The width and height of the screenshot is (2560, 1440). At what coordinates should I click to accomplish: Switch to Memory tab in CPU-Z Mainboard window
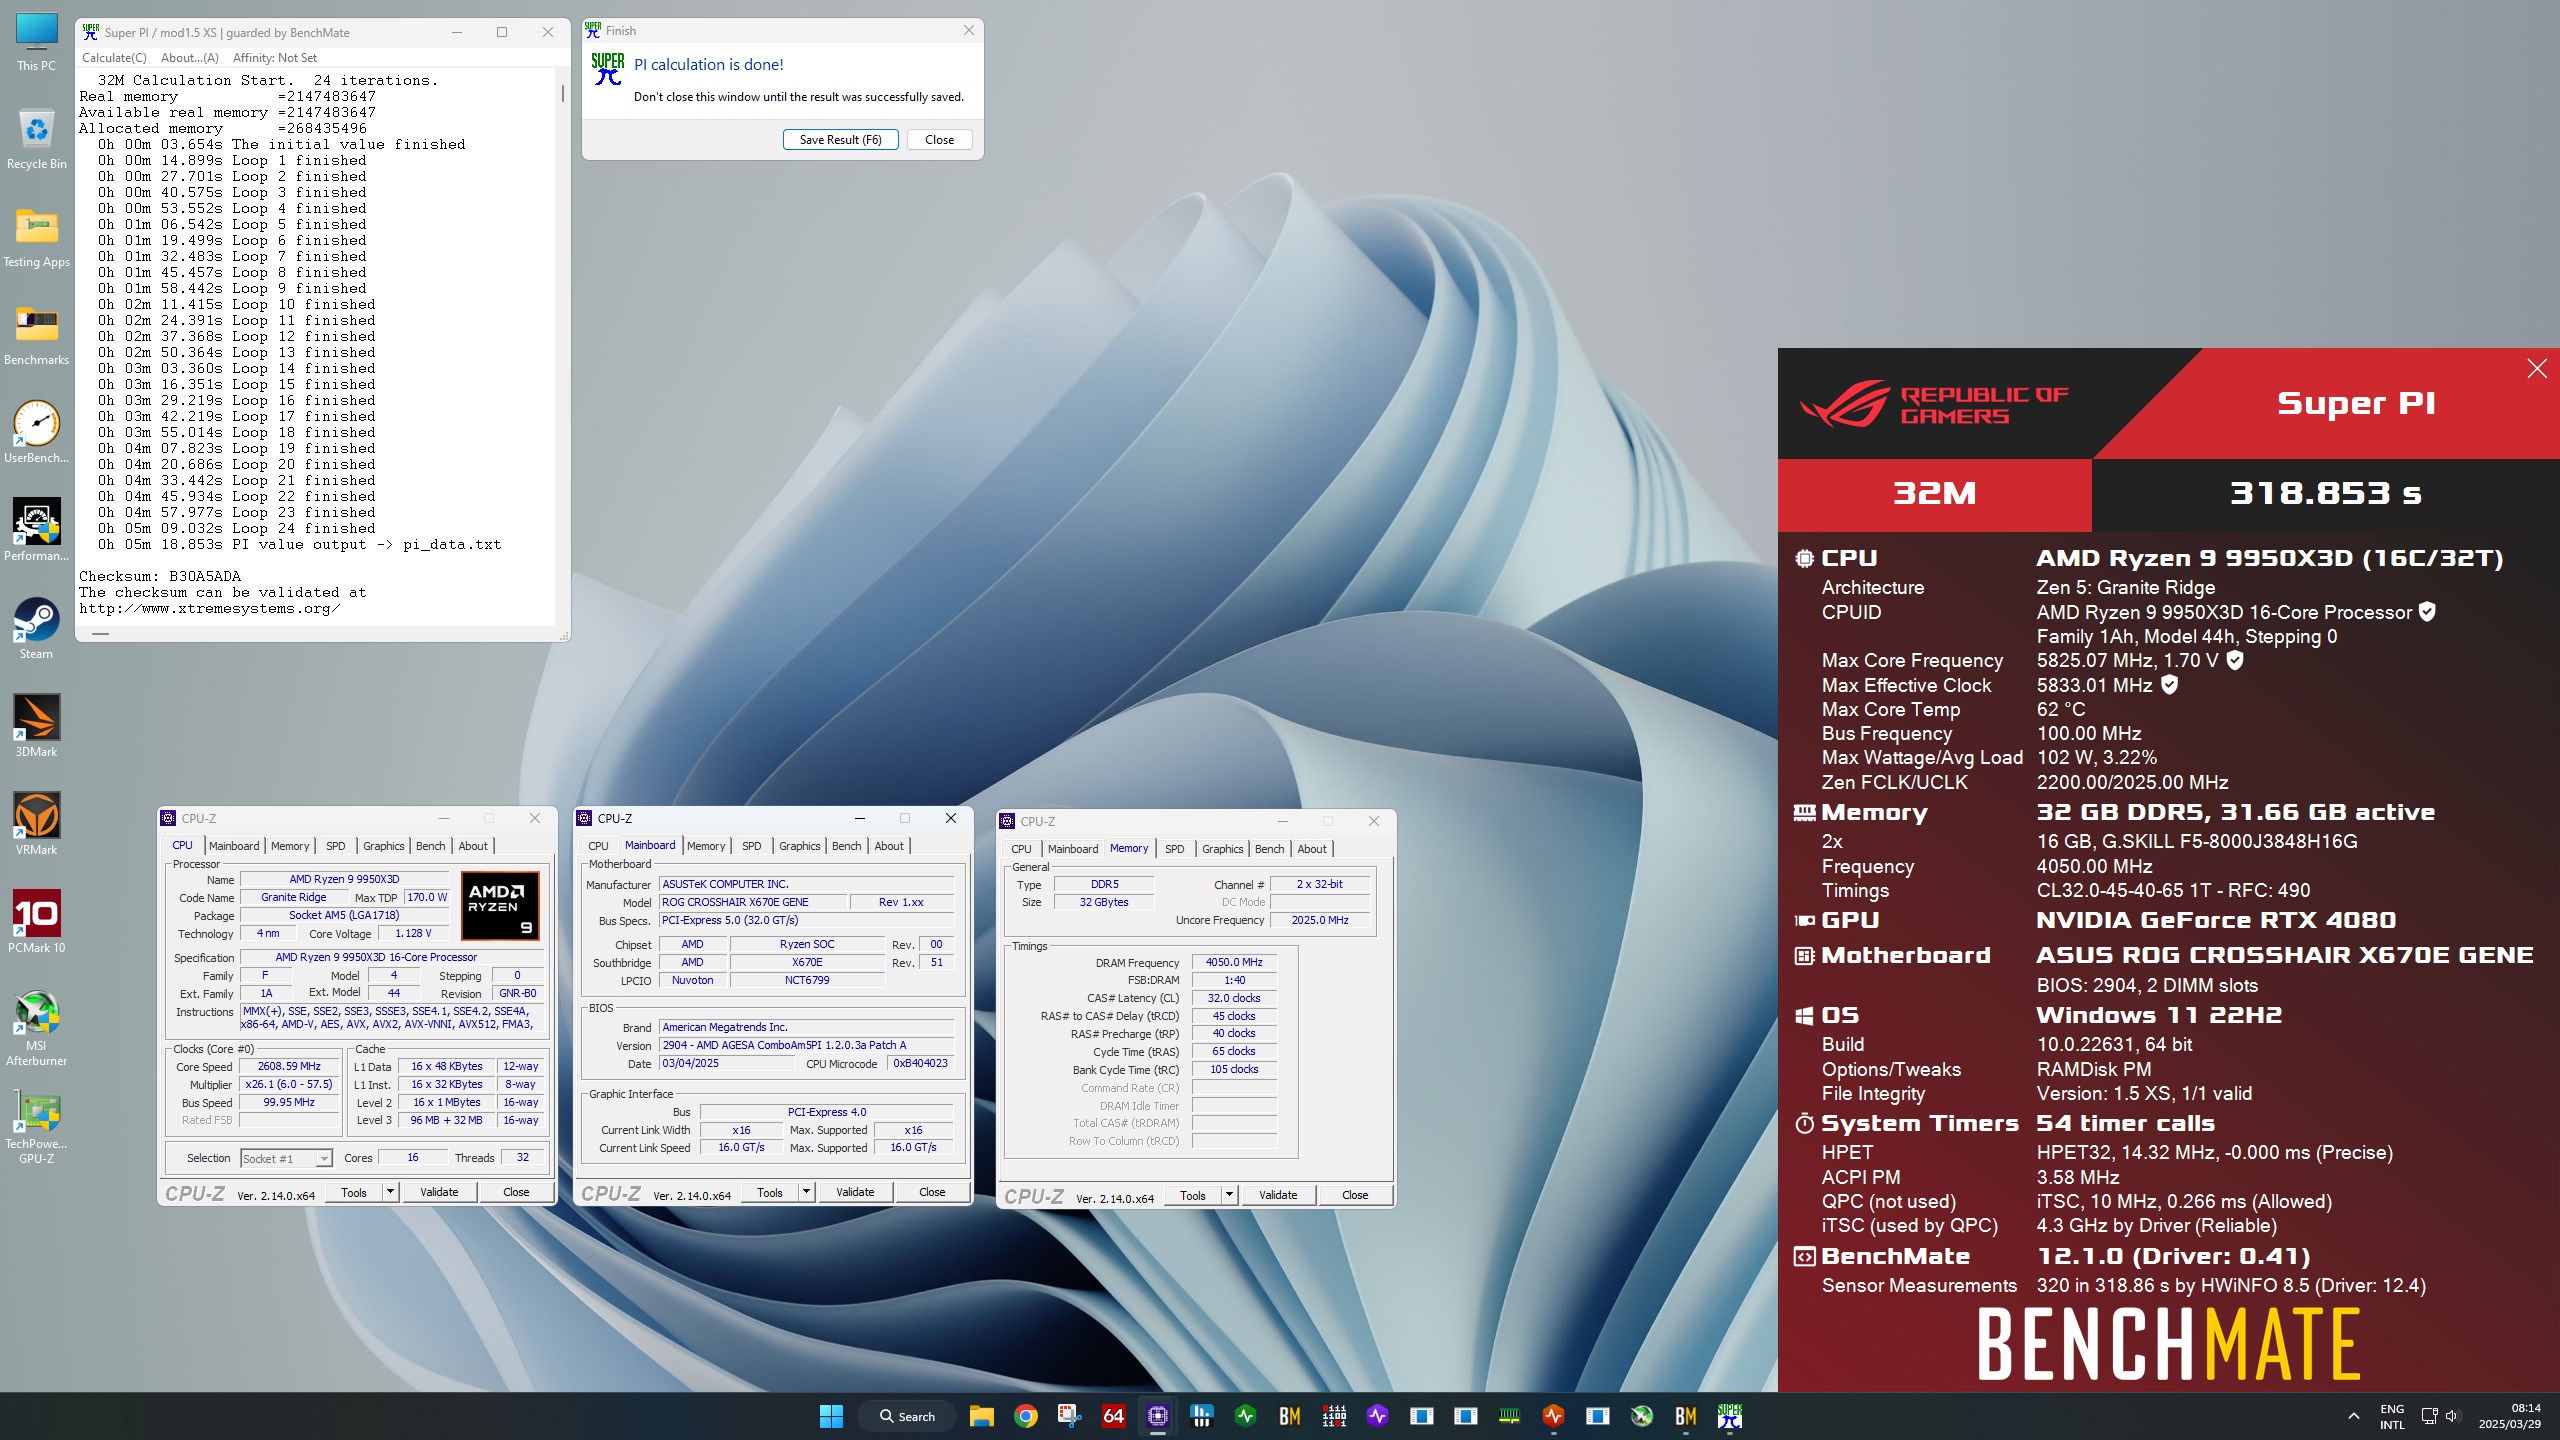coord(706,846)
